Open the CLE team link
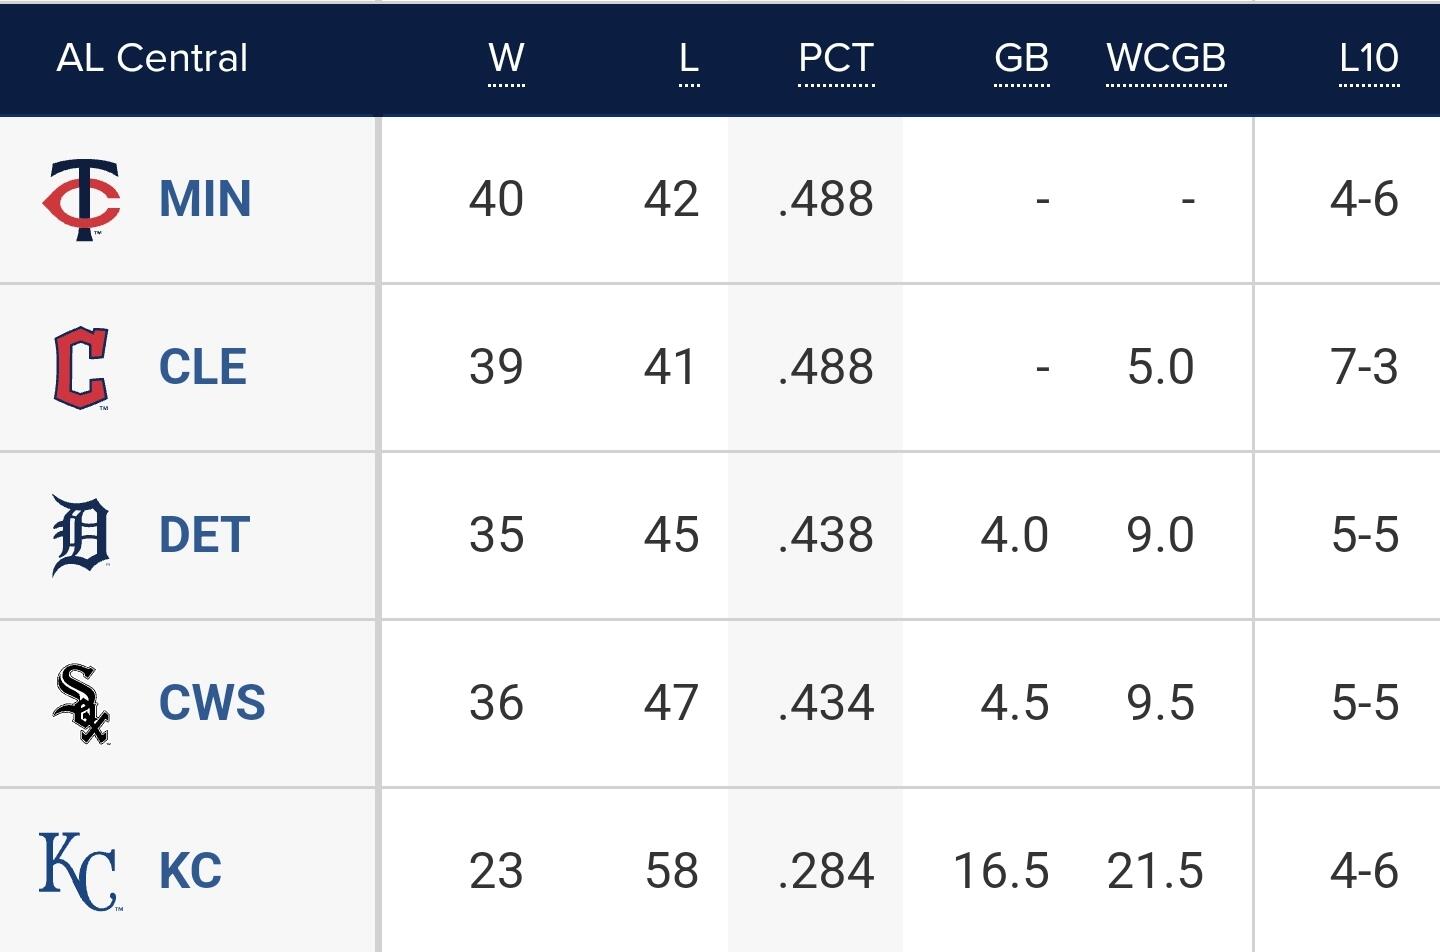The width and height of the screenshot is (1440, 952). point(203,367)
